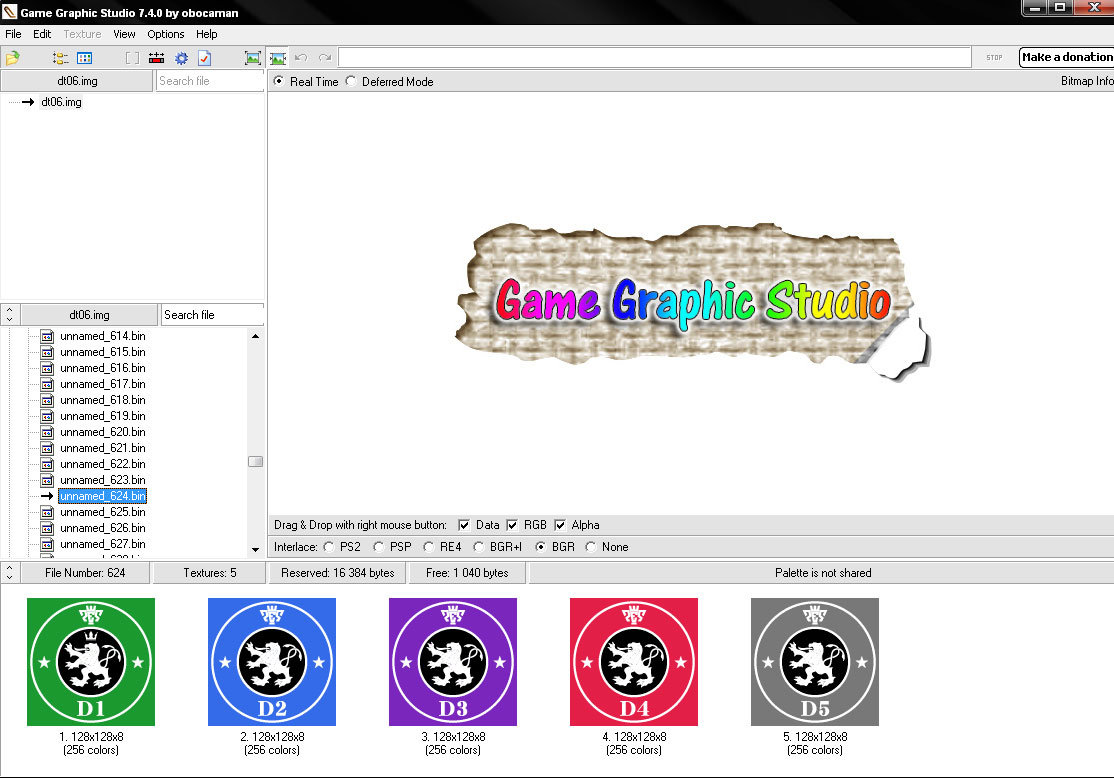
Task: Click the spinner beside File Number 624
Action: click(9, 573)
